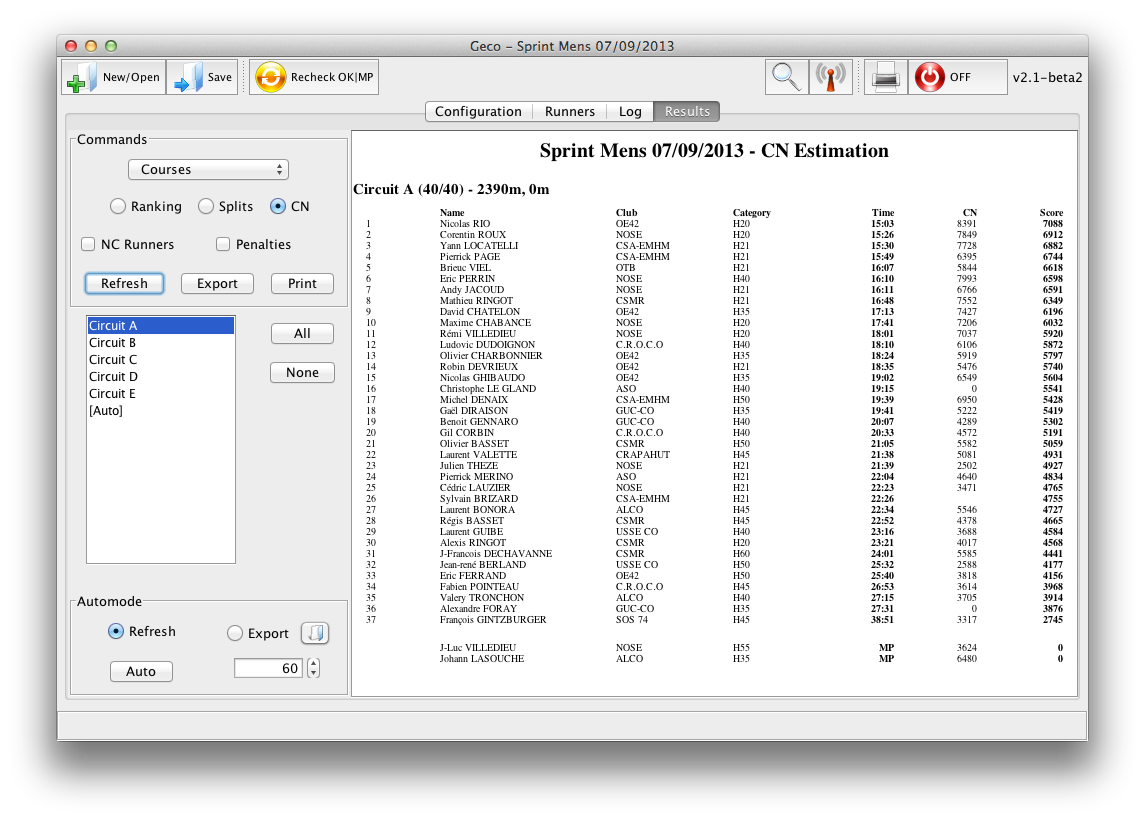Click the Save stage icon
The height and width of the screenshot is (820, 1145).
point(188,77)
